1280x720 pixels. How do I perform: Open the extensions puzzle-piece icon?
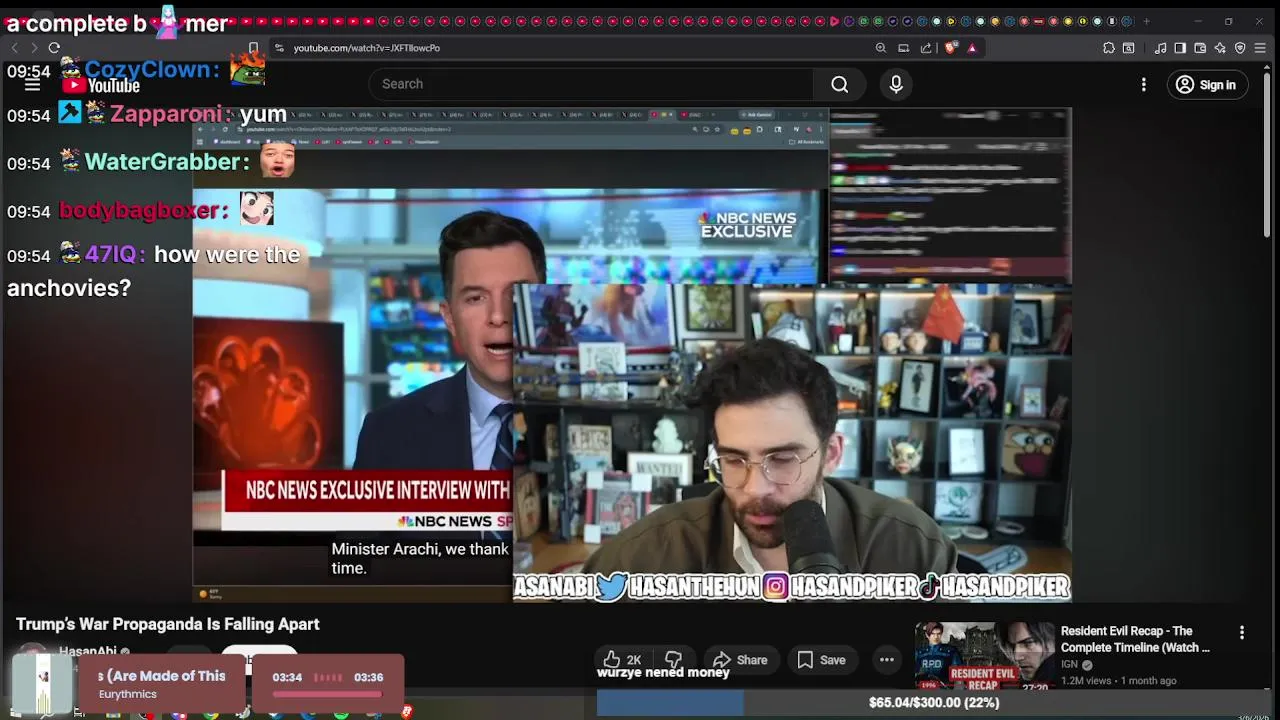coord(1108,48)
